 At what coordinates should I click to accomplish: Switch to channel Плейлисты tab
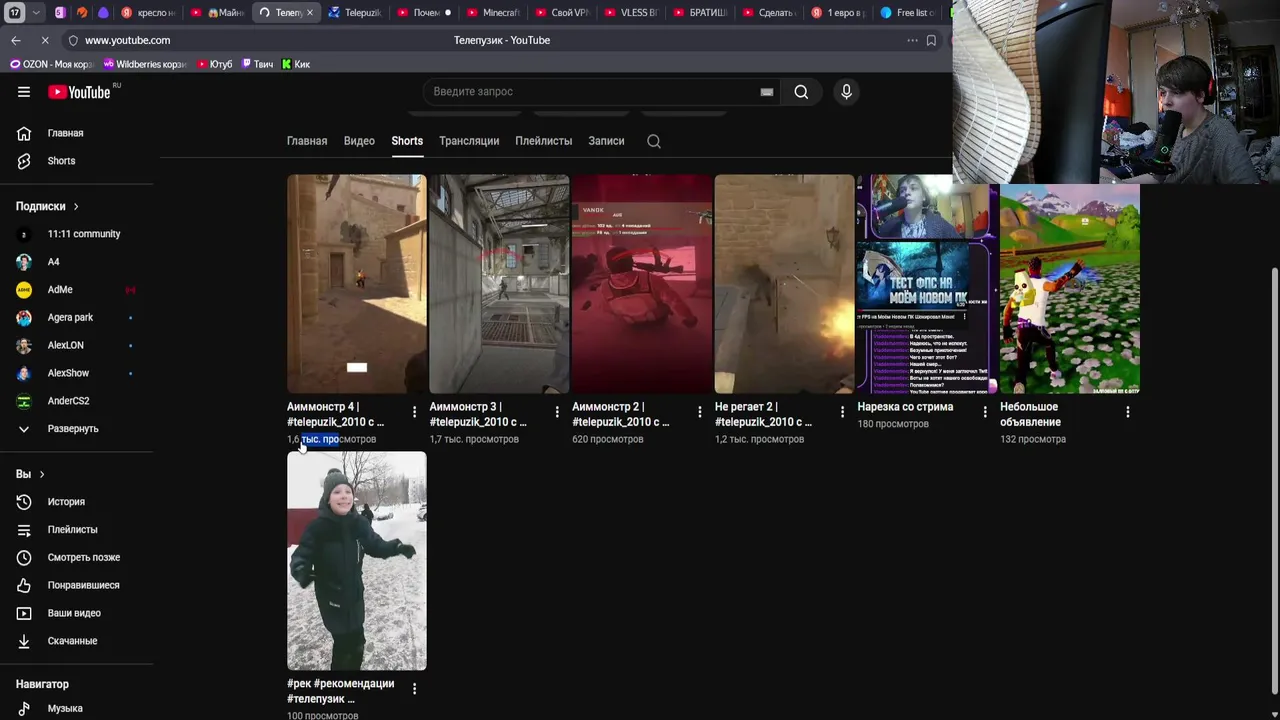click(x=544, y=141)
